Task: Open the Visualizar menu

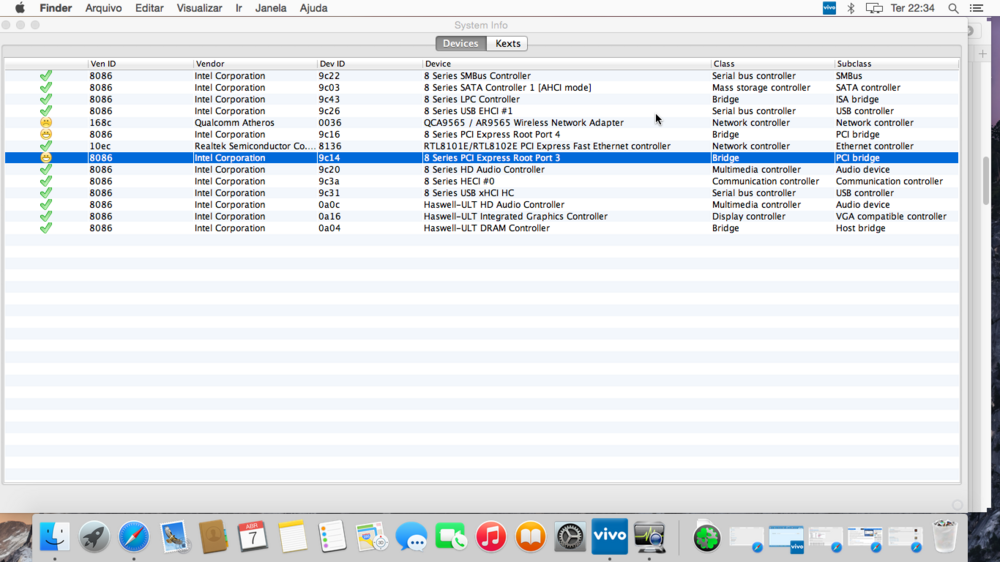Action: (199, 8)
